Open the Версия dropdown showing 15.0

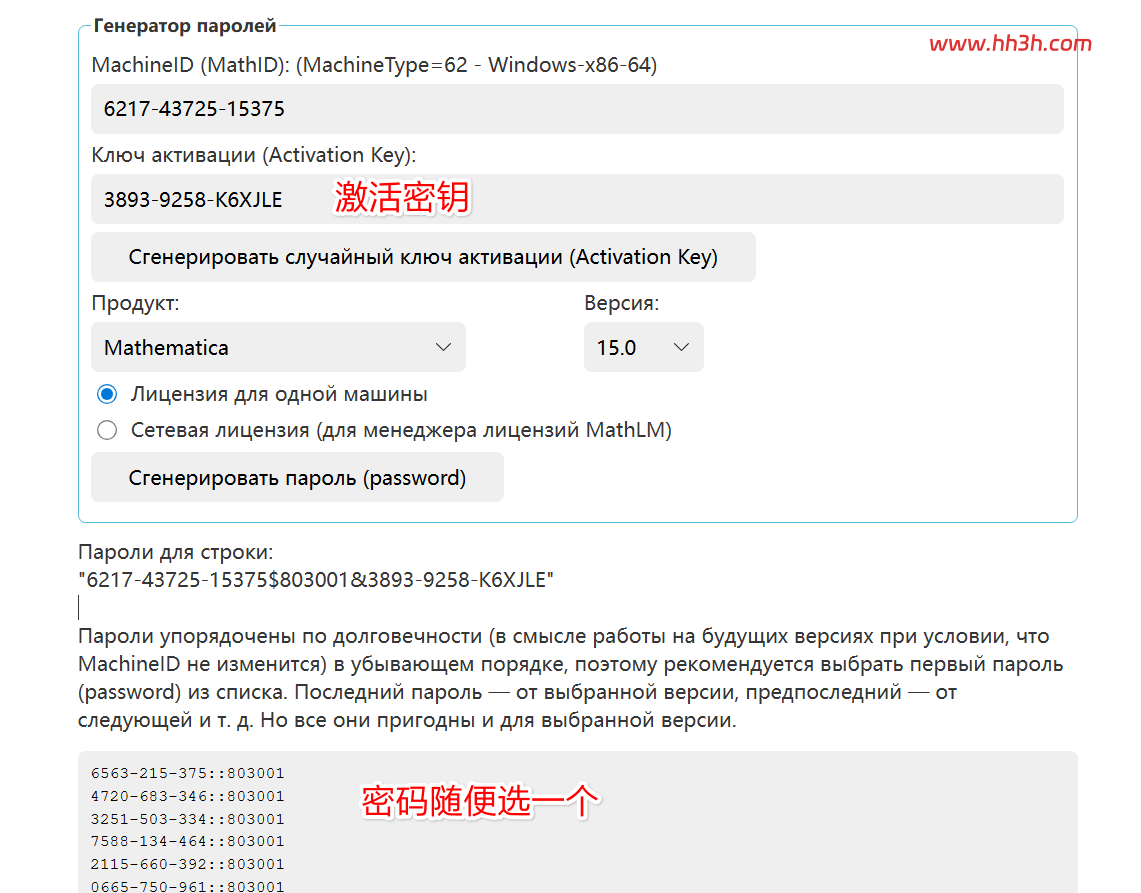point(643,347)
